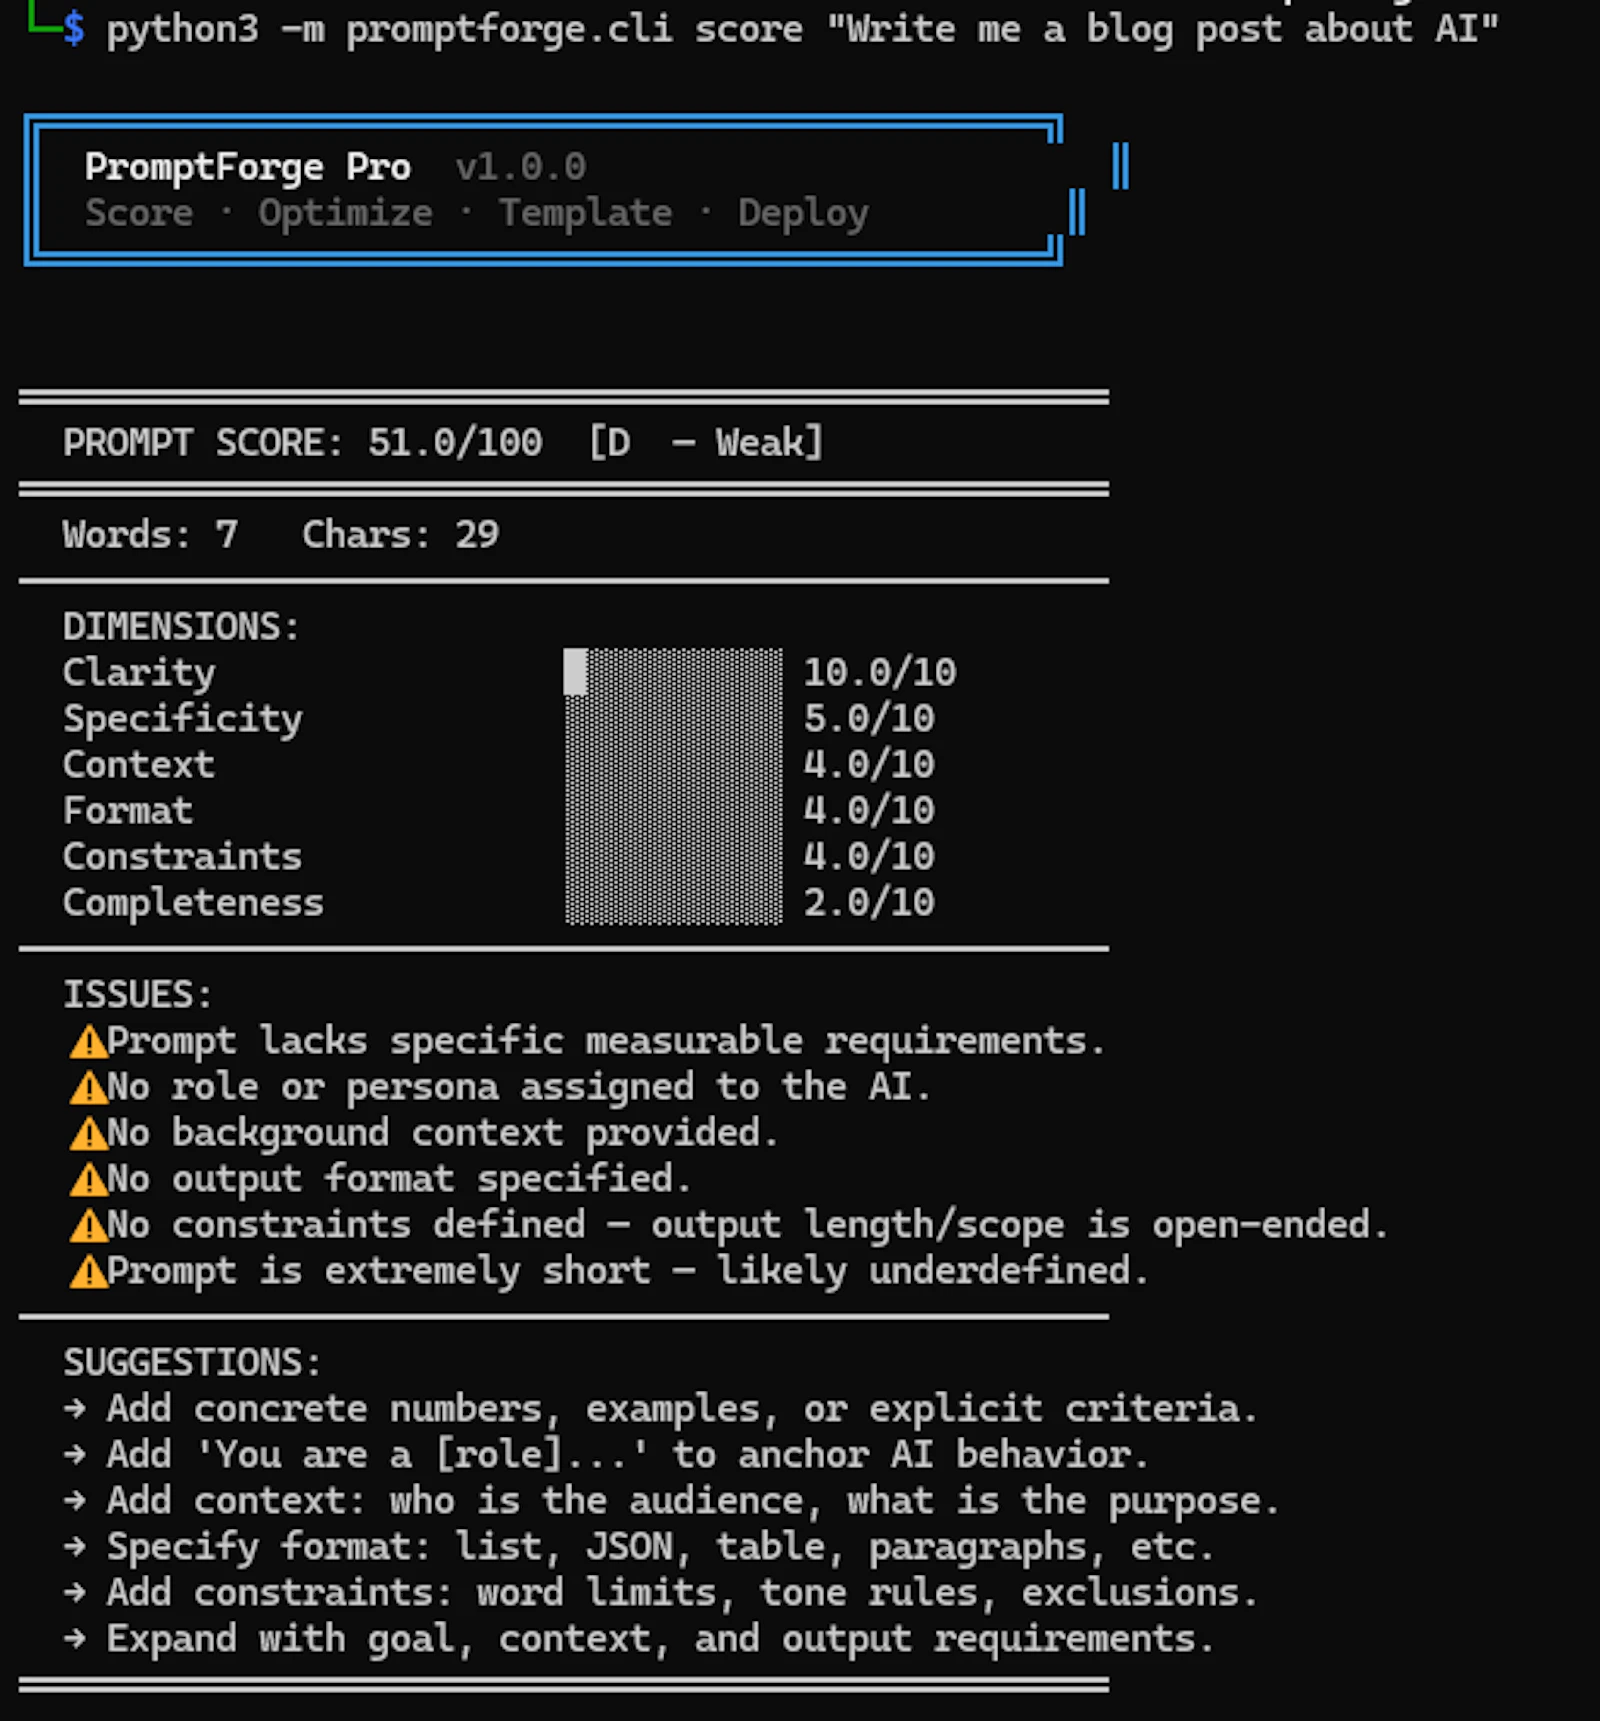This screenshot has height=1721, width=1600.
Task: Click the 'DIMENSIONS:' heading
Action: point(181,626)
